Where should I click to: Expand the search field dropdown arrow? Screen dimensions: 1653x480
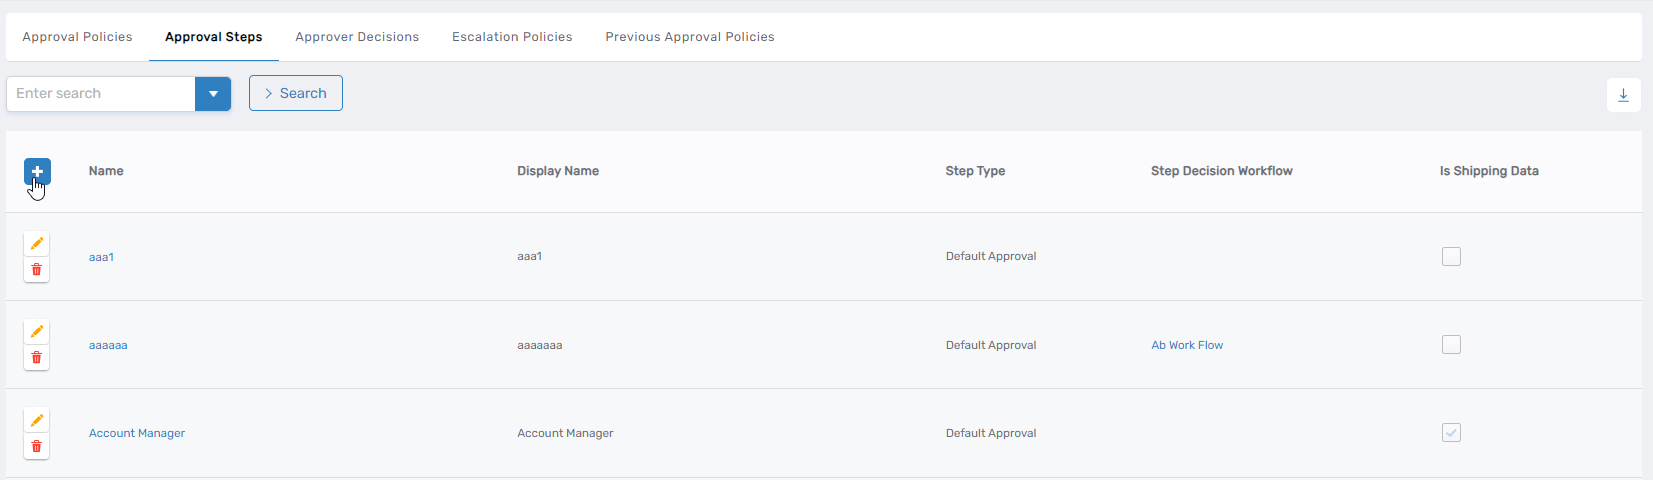point(213,94)
